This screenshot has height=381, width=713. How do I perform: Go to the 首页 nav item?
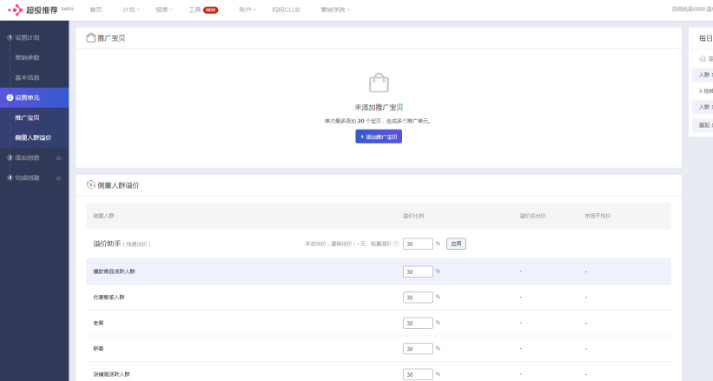[x=96, y=10]
